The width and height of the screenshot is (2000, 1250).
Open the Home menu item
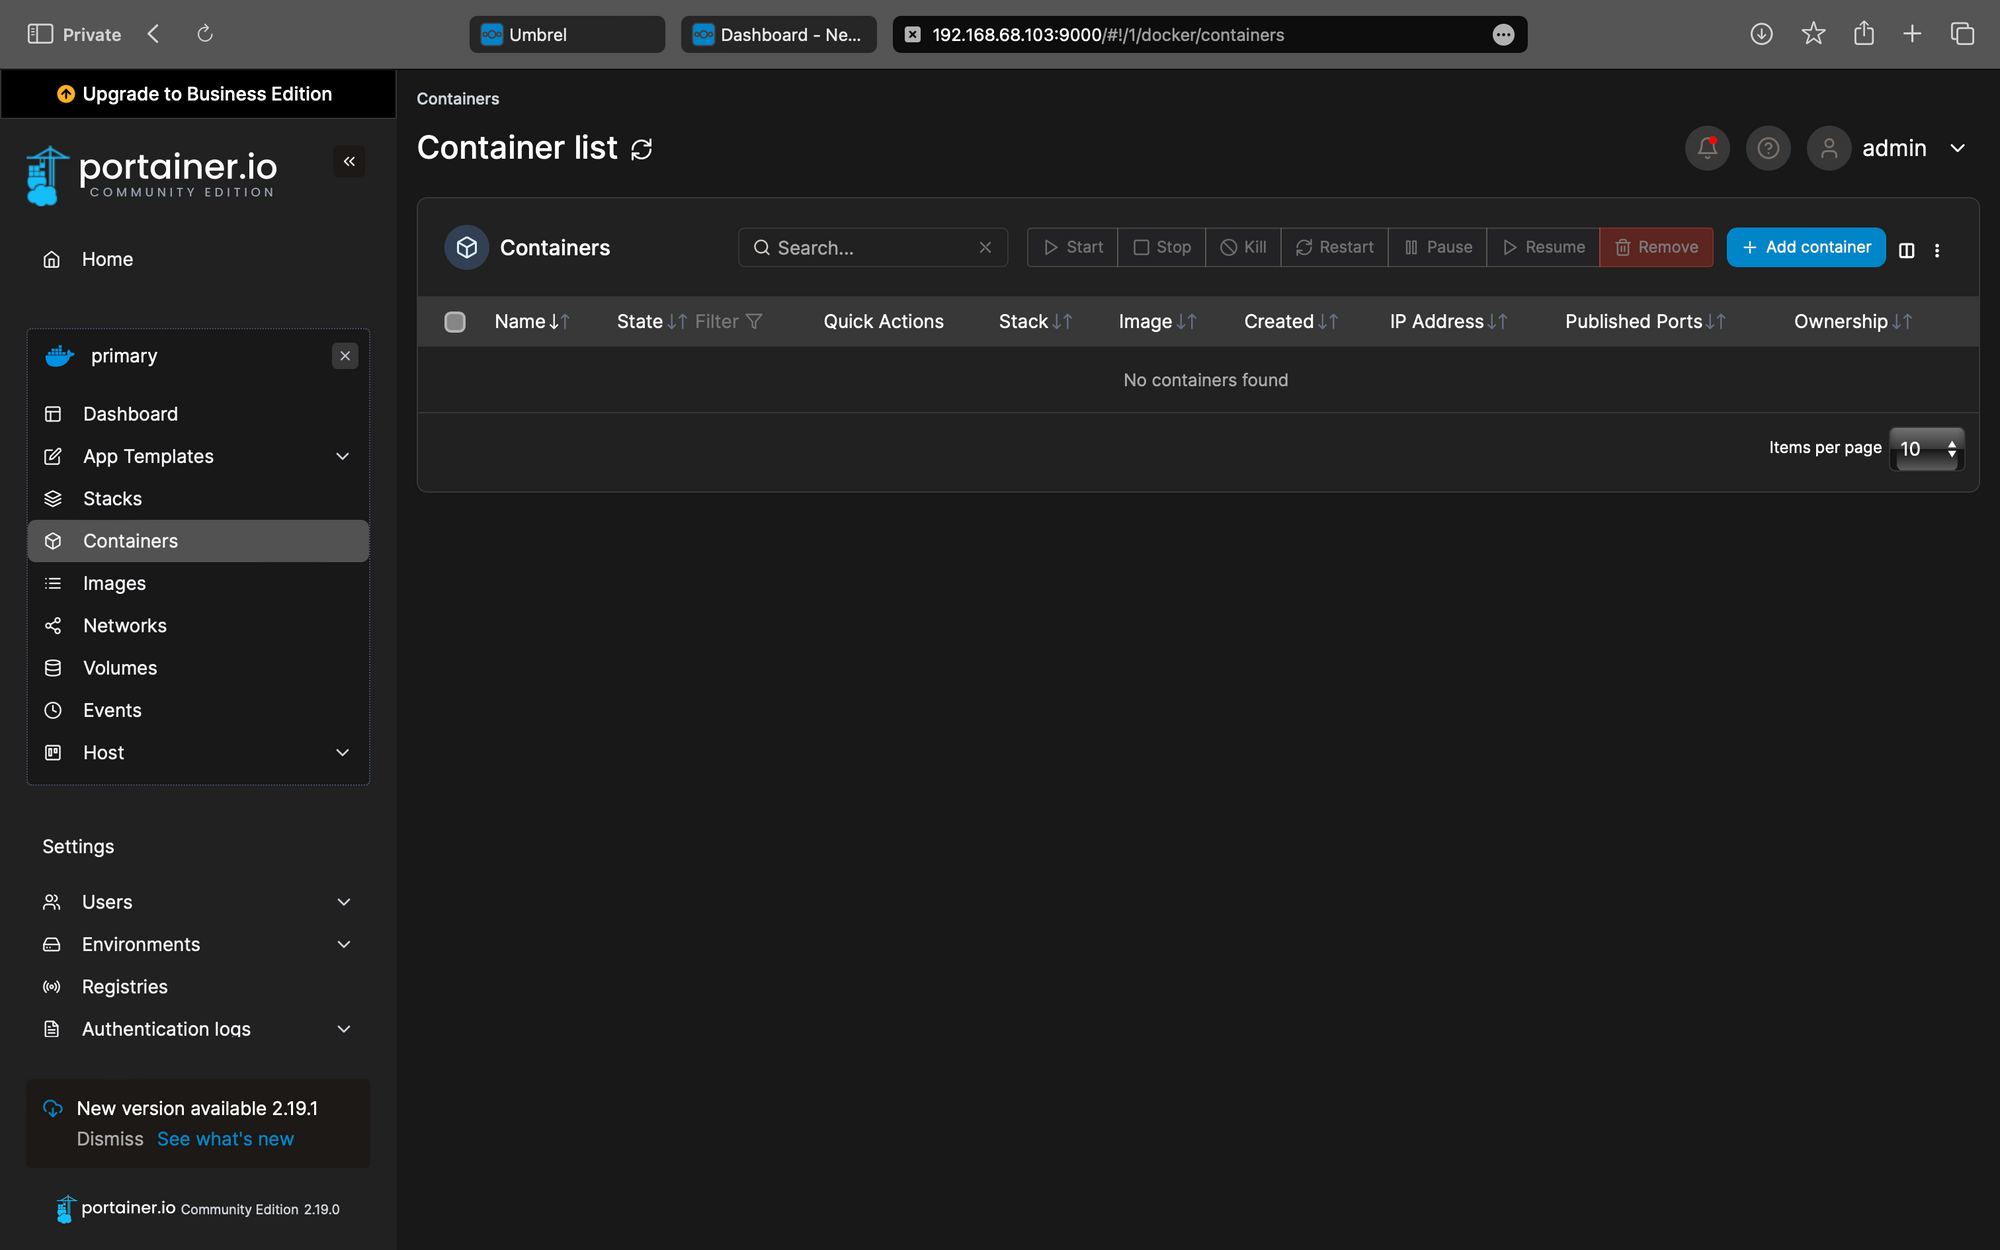point(198,259)
